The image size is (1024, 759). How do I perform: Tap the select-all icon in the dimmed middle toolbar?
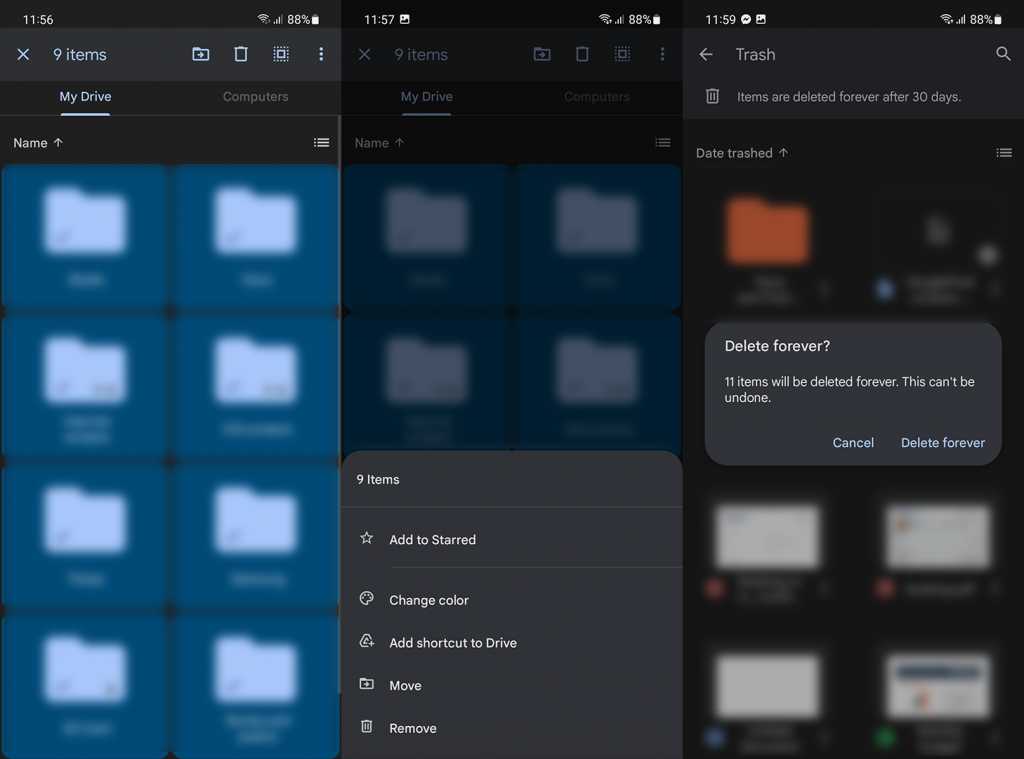(622, 54)
